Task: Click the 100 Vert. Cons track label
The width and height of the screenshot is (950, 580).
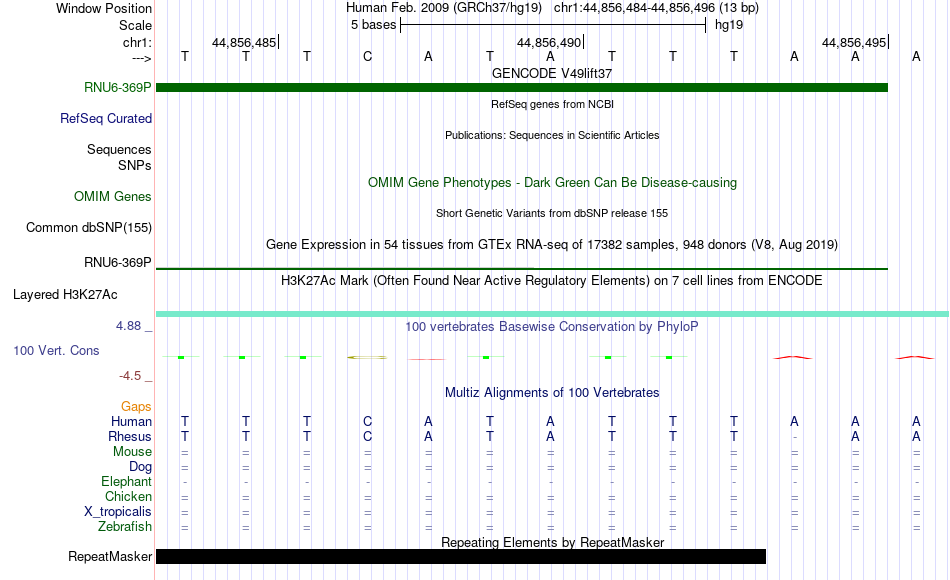Action: coord(56,350)
